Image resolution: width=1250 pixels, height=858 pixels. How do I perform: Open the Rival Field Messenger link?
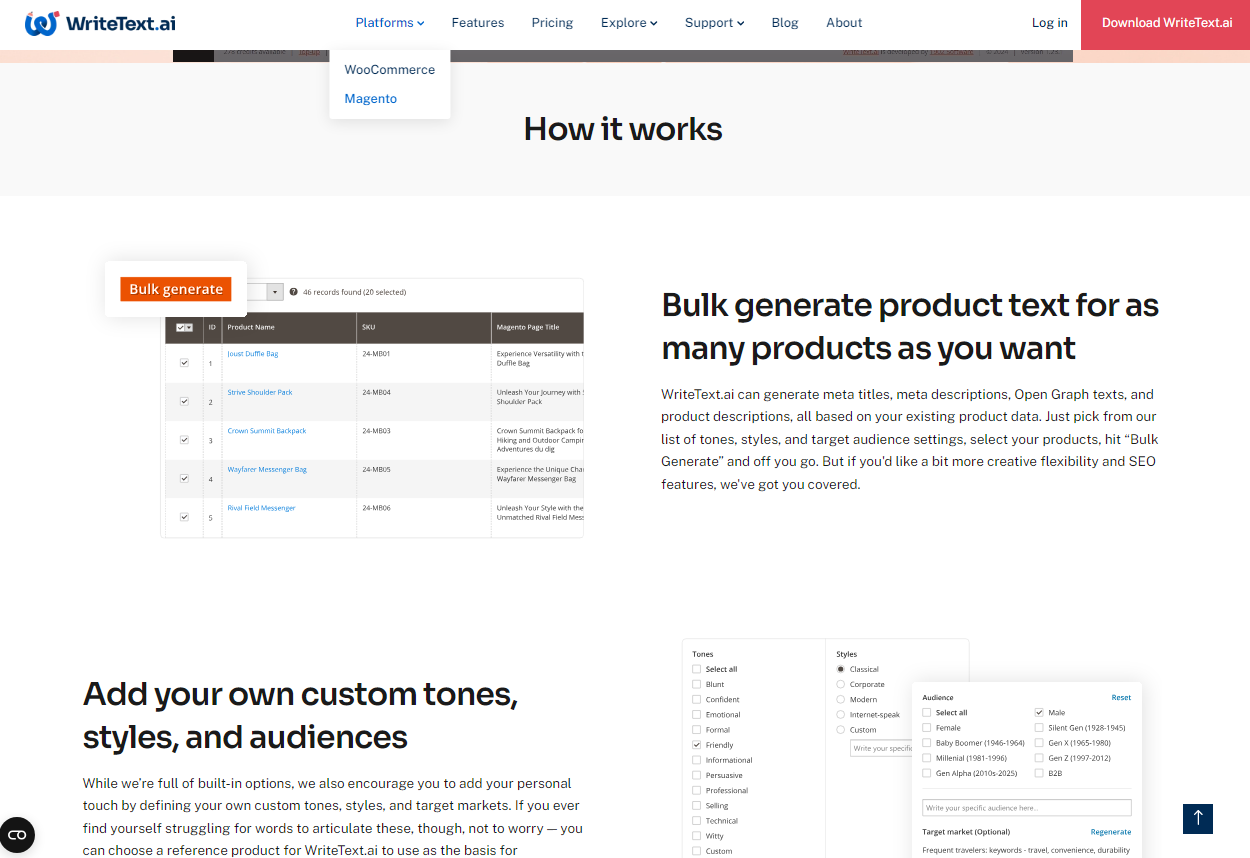click(261, 508)
